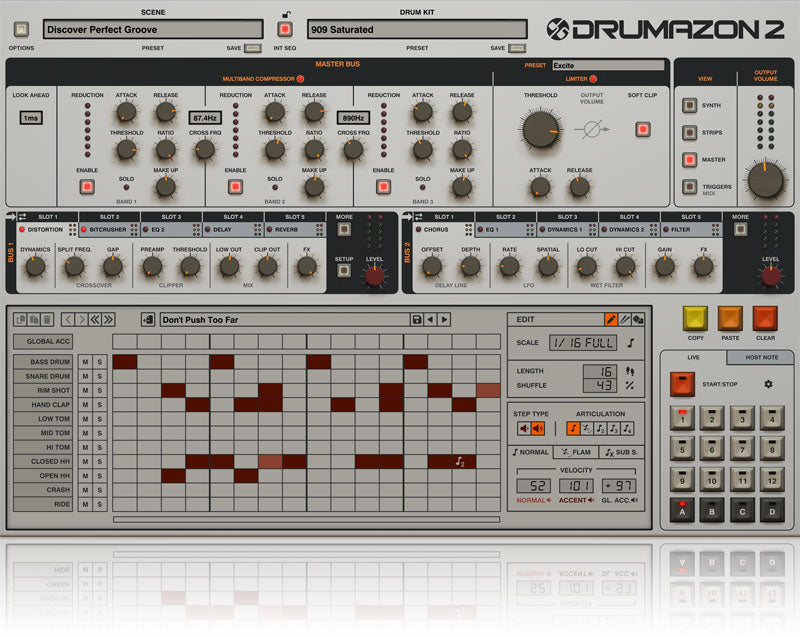This screenshot has height=637, width=800.
Task: Toggle the INT SEQ red button
Action: pyautogui.click(x=285, y=29)
